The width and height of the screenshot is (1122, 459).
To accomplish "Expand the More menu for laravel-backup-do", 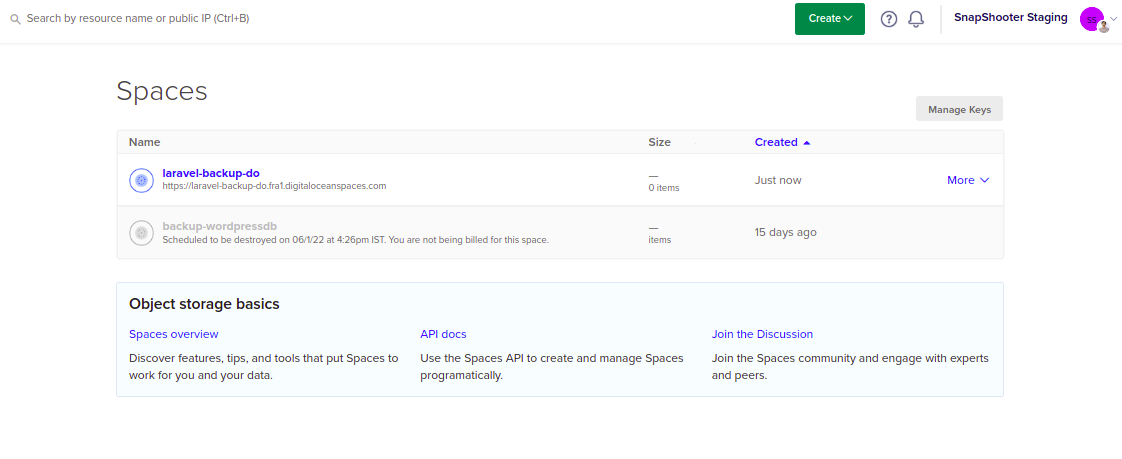I will click(x=967, y=180).
